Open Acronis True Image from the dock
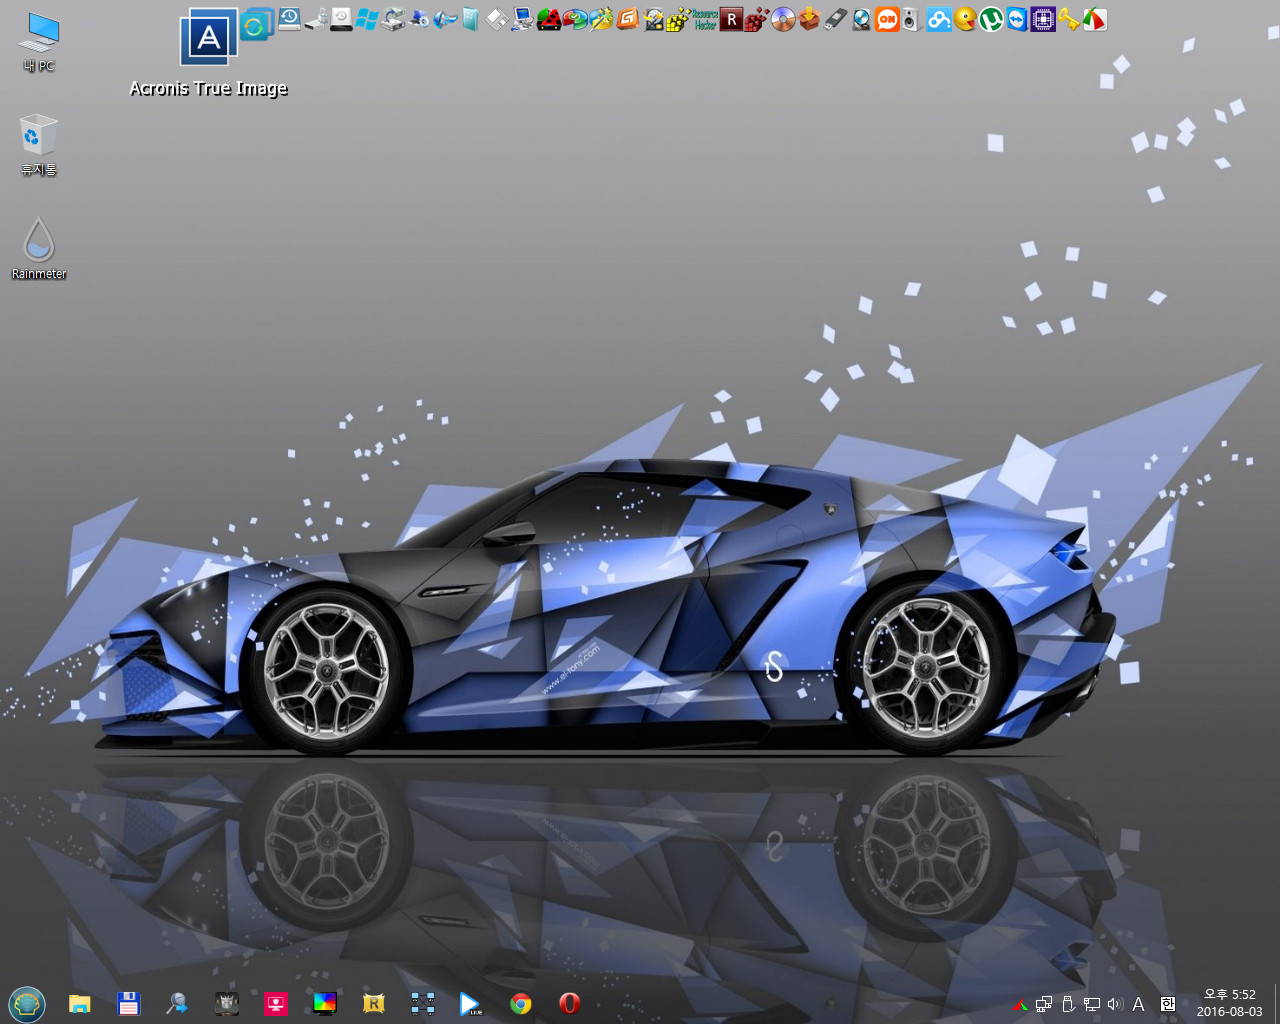 pyautogui.click(x=209, y=37)
